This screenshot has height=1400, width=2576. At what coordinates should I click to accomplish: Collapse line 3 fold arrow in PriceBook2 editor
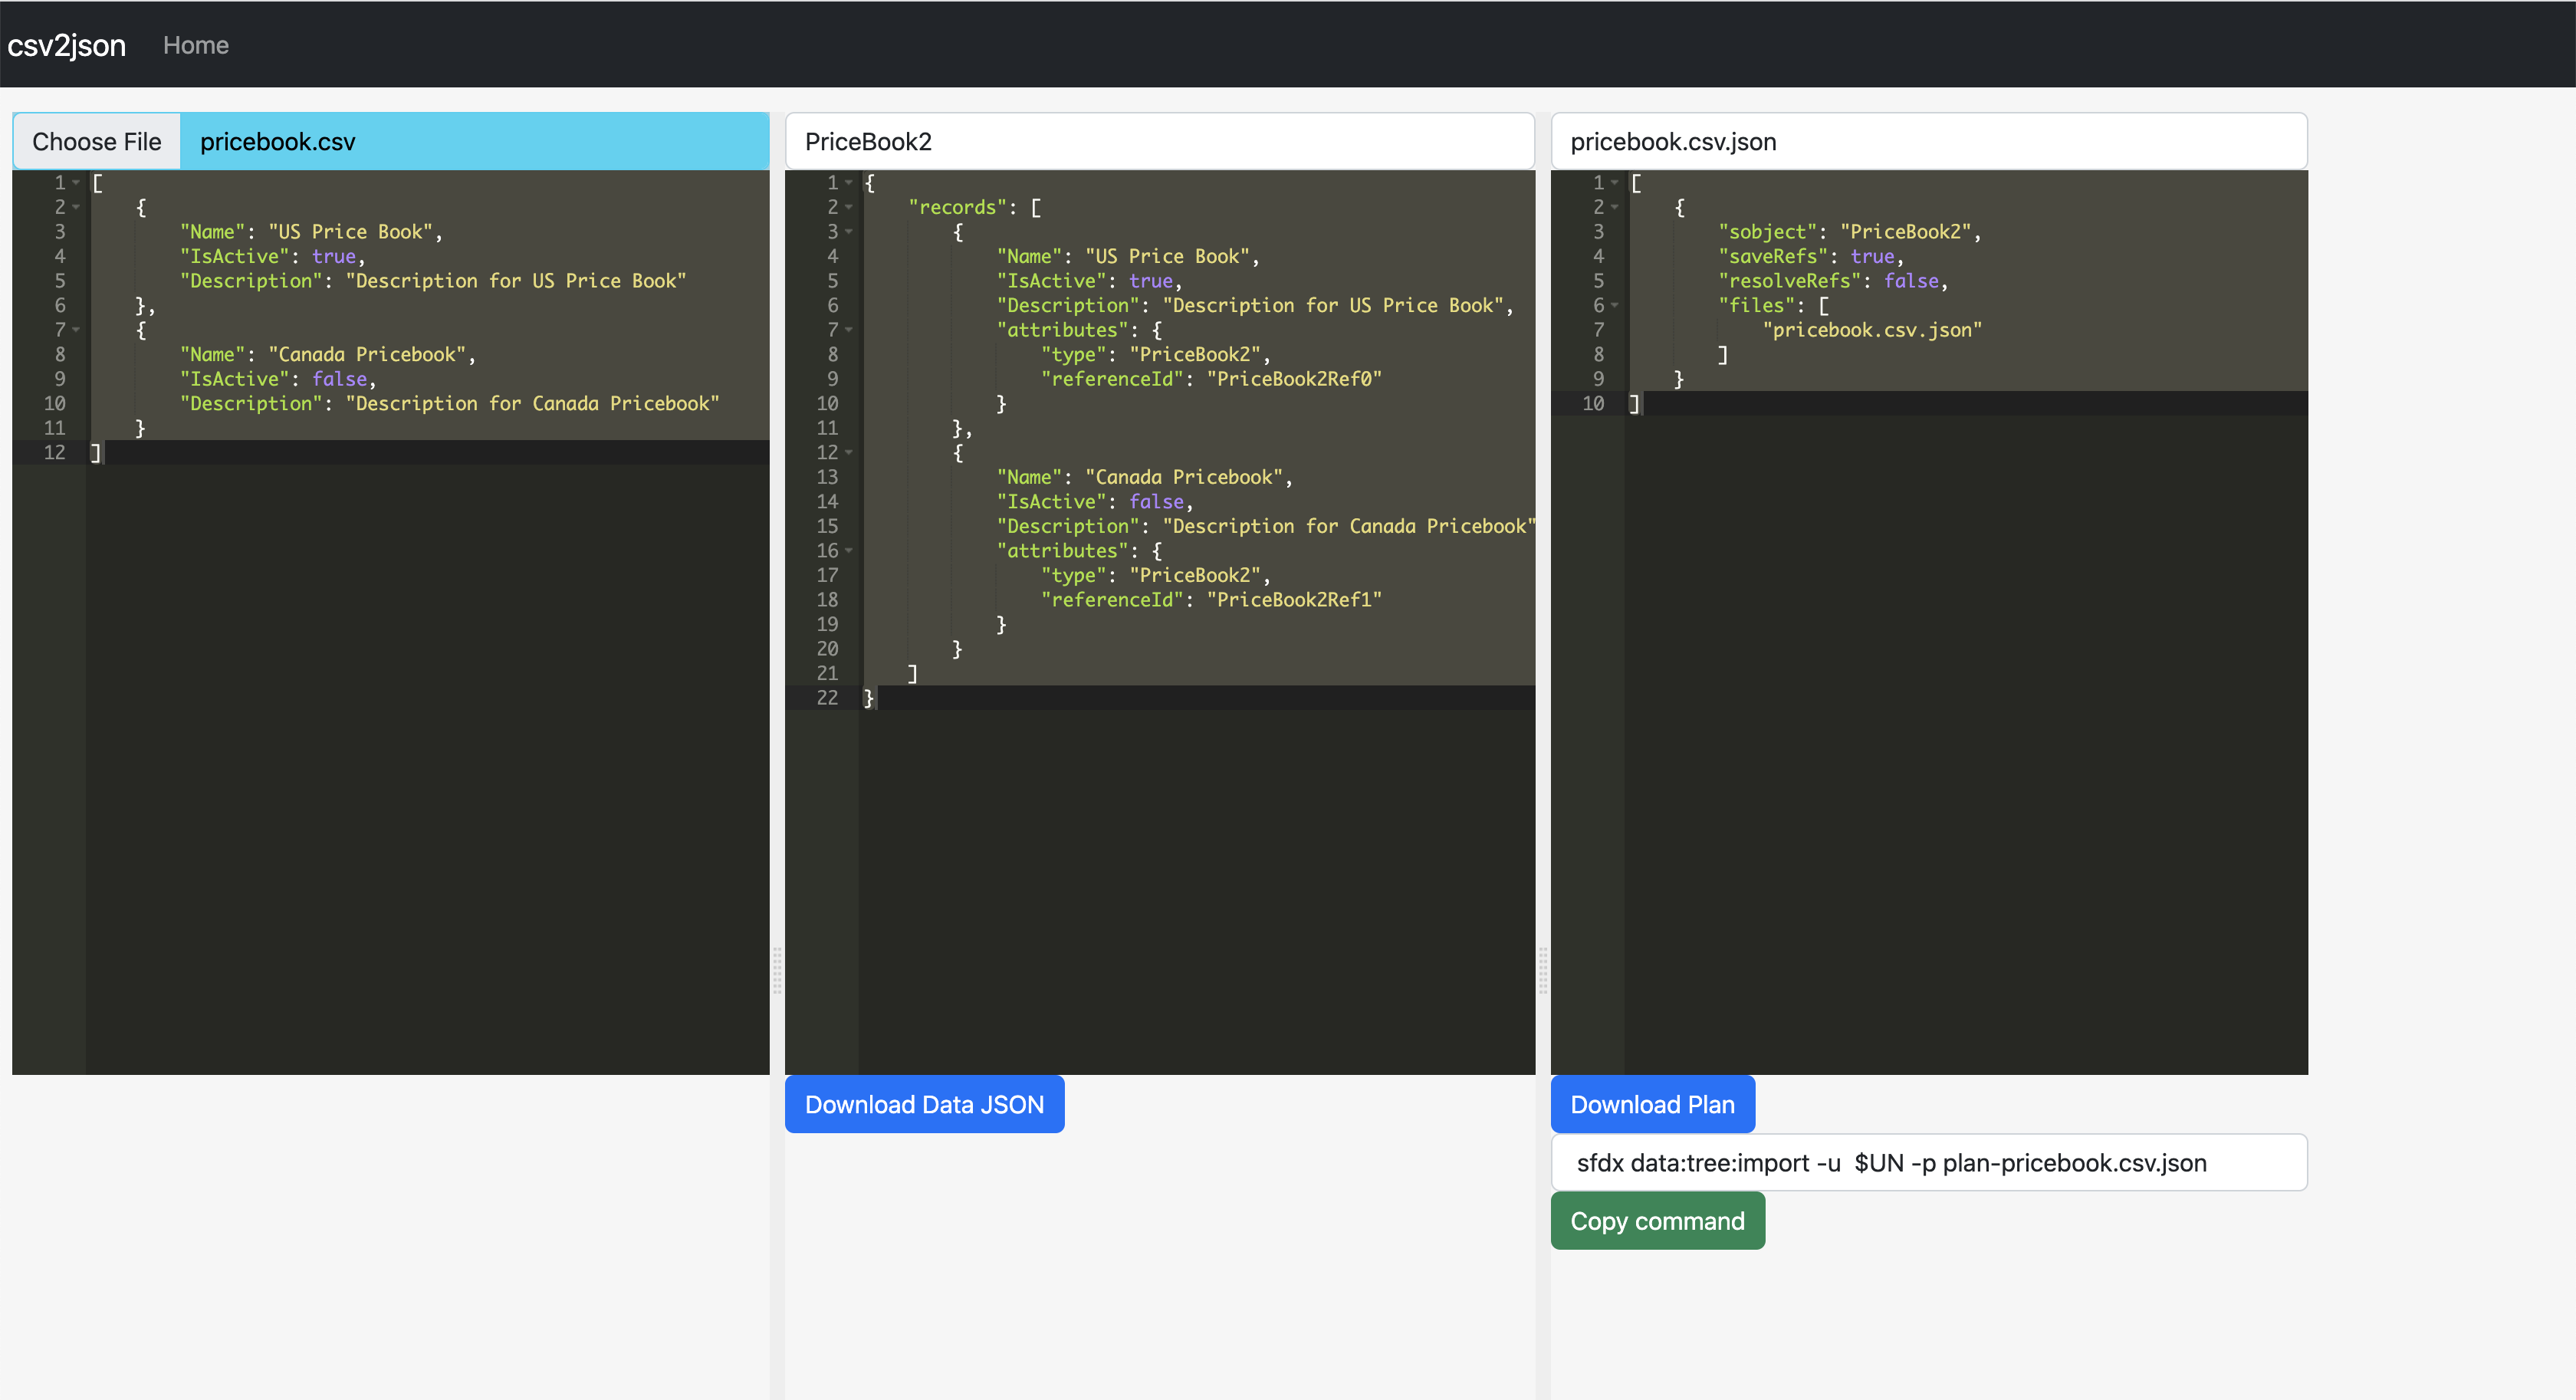849,232
